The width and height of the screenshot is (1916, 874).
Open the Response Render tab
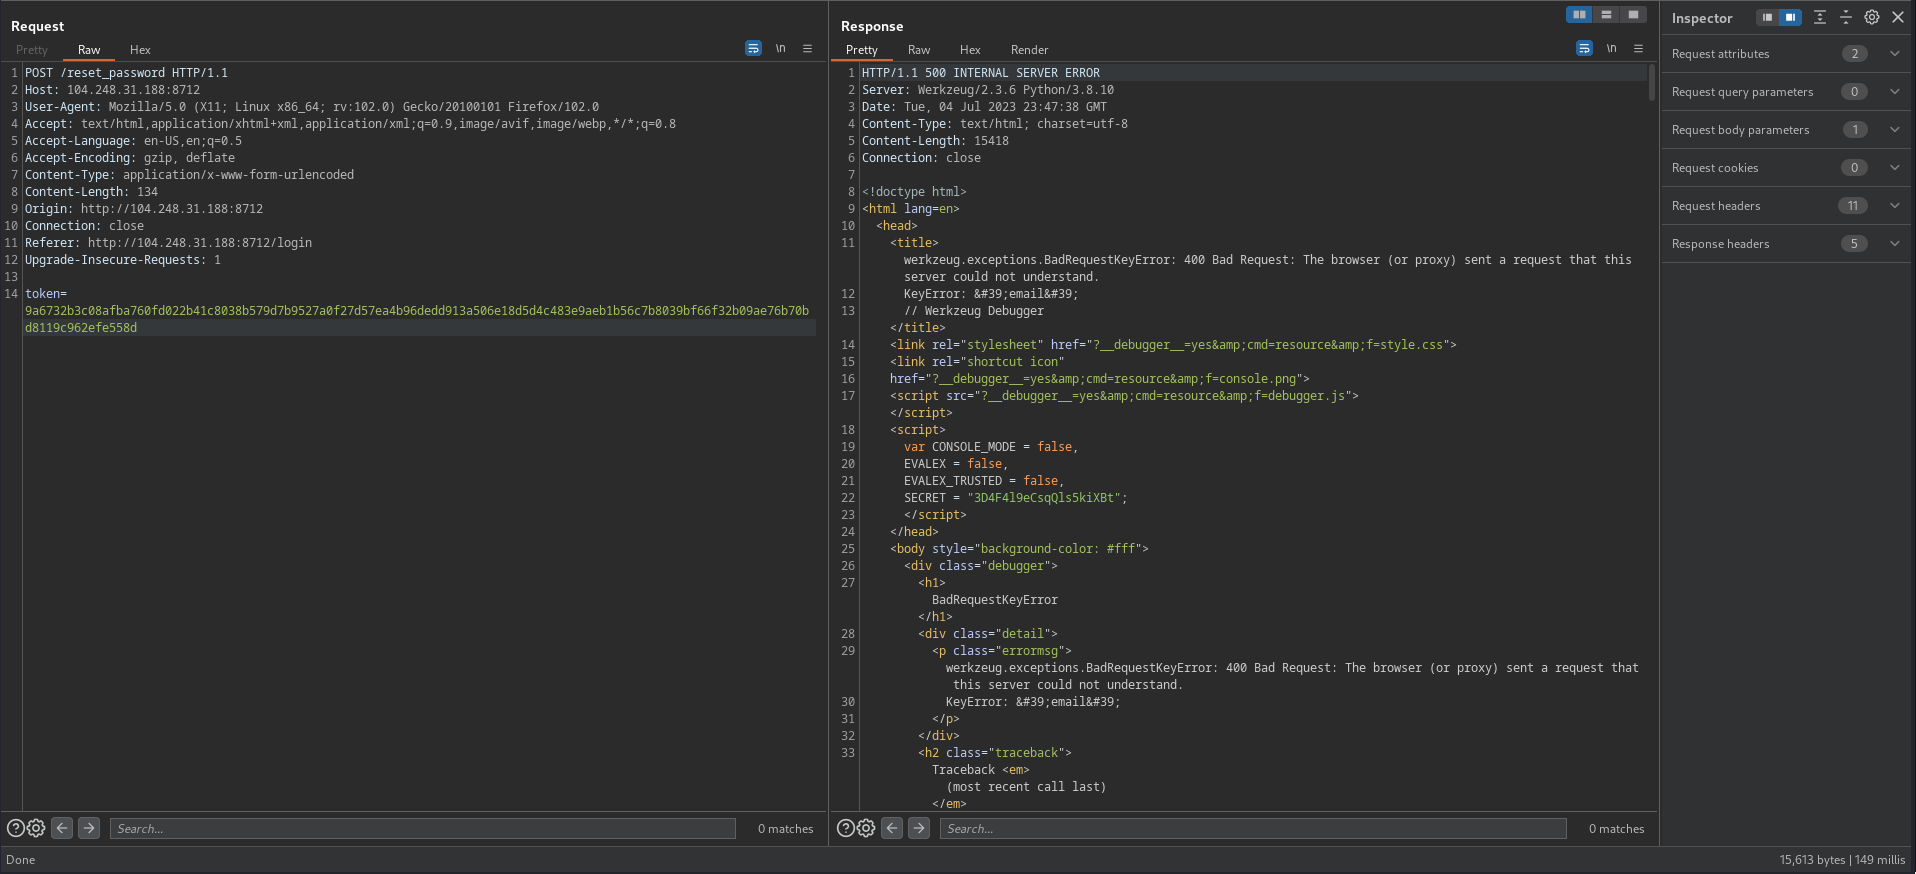point(1029,50)
